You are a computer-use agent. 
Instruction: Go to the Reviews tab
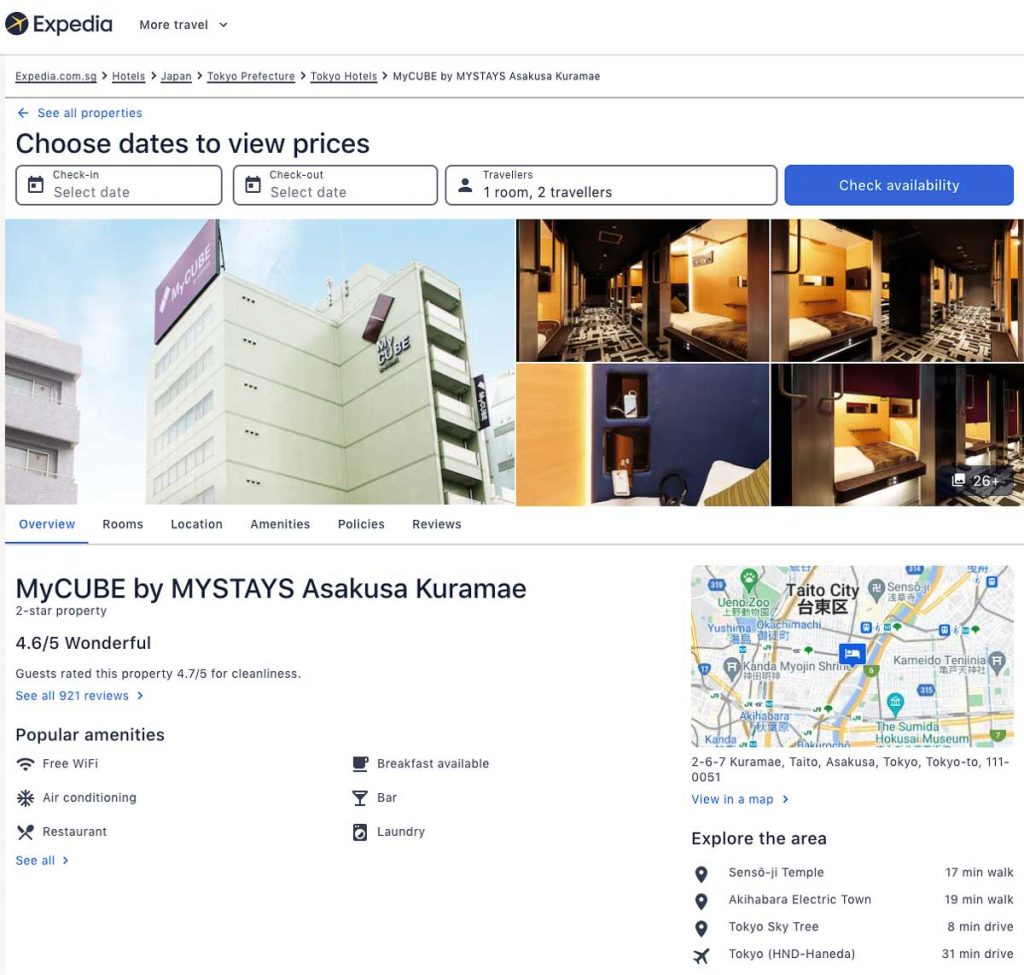pyautogui.click(x=437, y=524)
